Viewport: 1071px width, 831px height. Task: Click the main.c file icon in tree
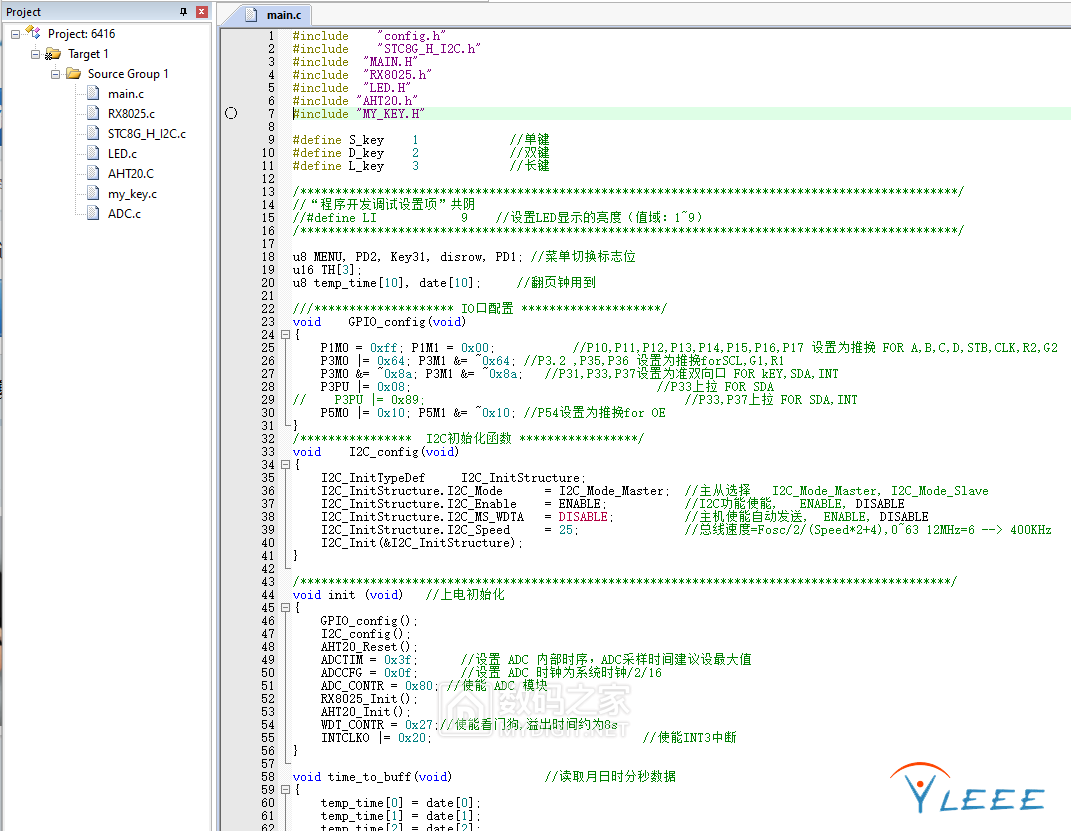pyautogui.click(x=94, y=94)
